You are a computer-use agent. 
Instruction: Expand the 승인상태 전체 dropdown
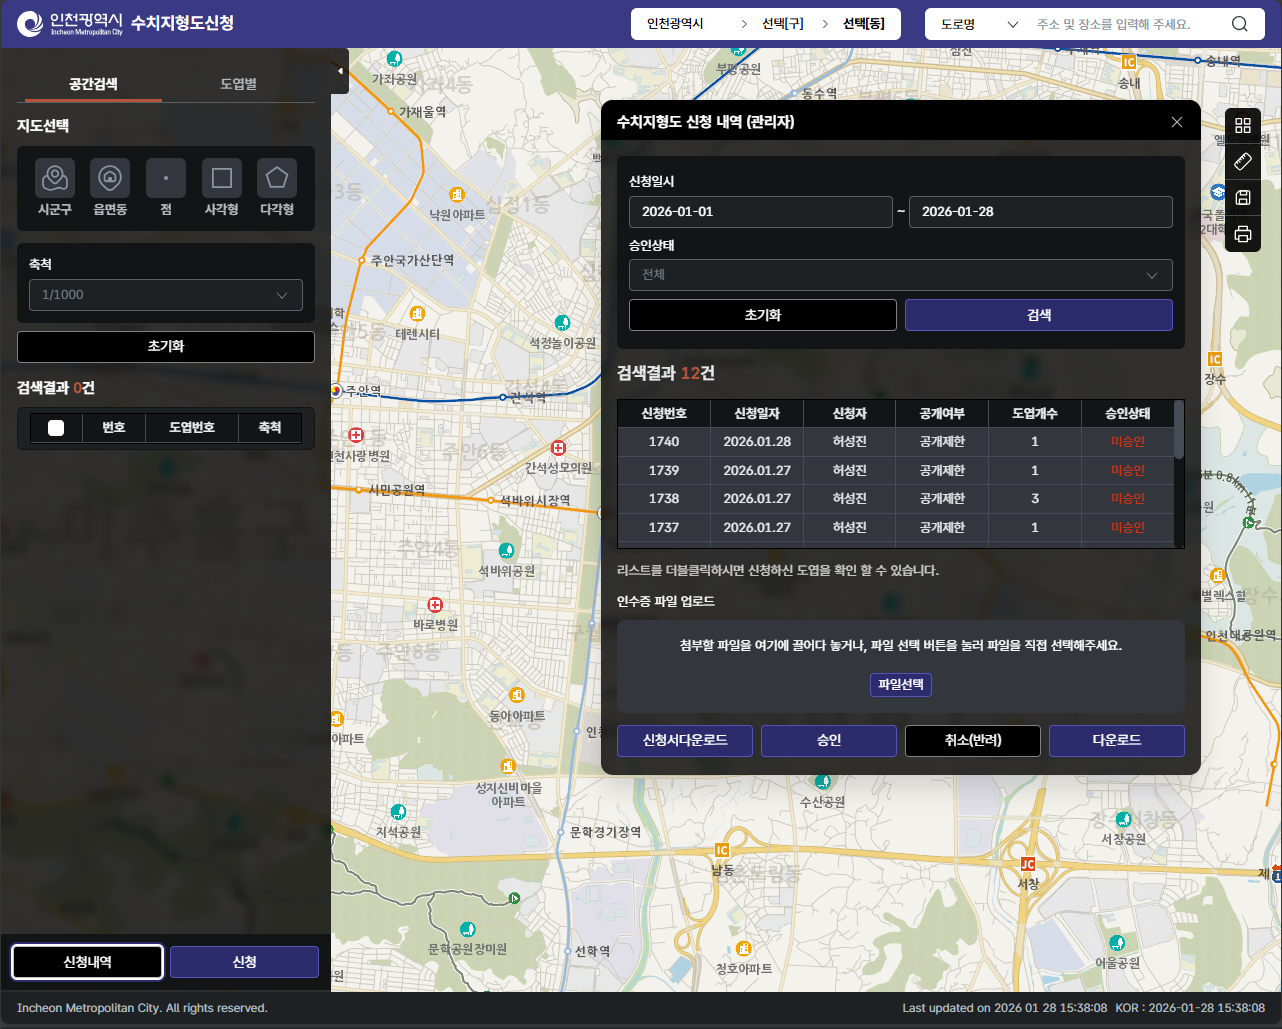point(900,275)
